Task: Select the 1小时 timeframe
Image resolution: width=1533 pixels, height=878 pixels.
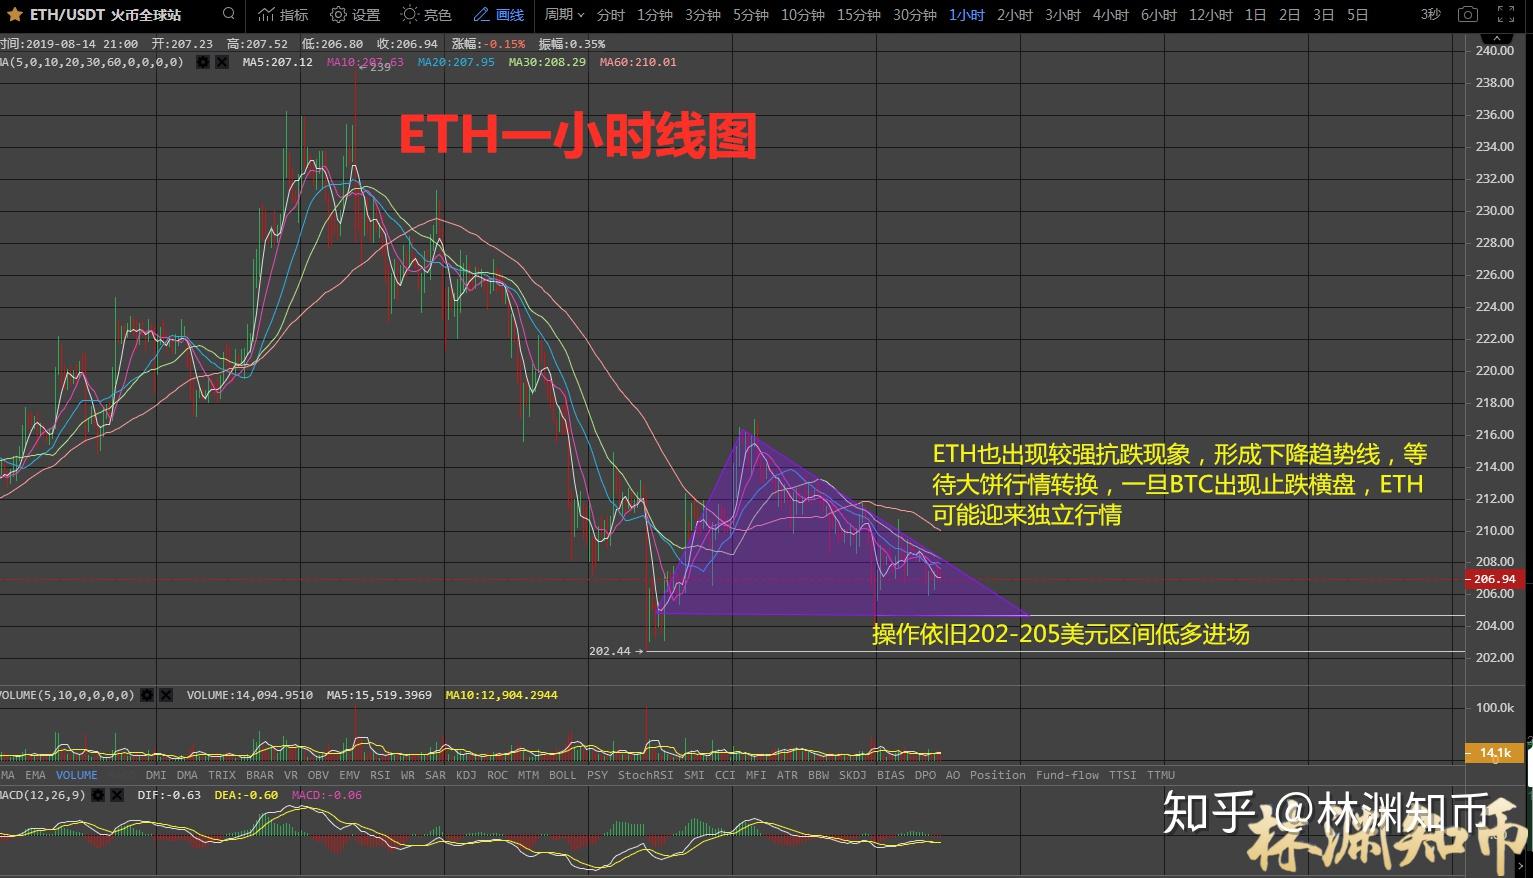Action: click(x=967, y=15)
